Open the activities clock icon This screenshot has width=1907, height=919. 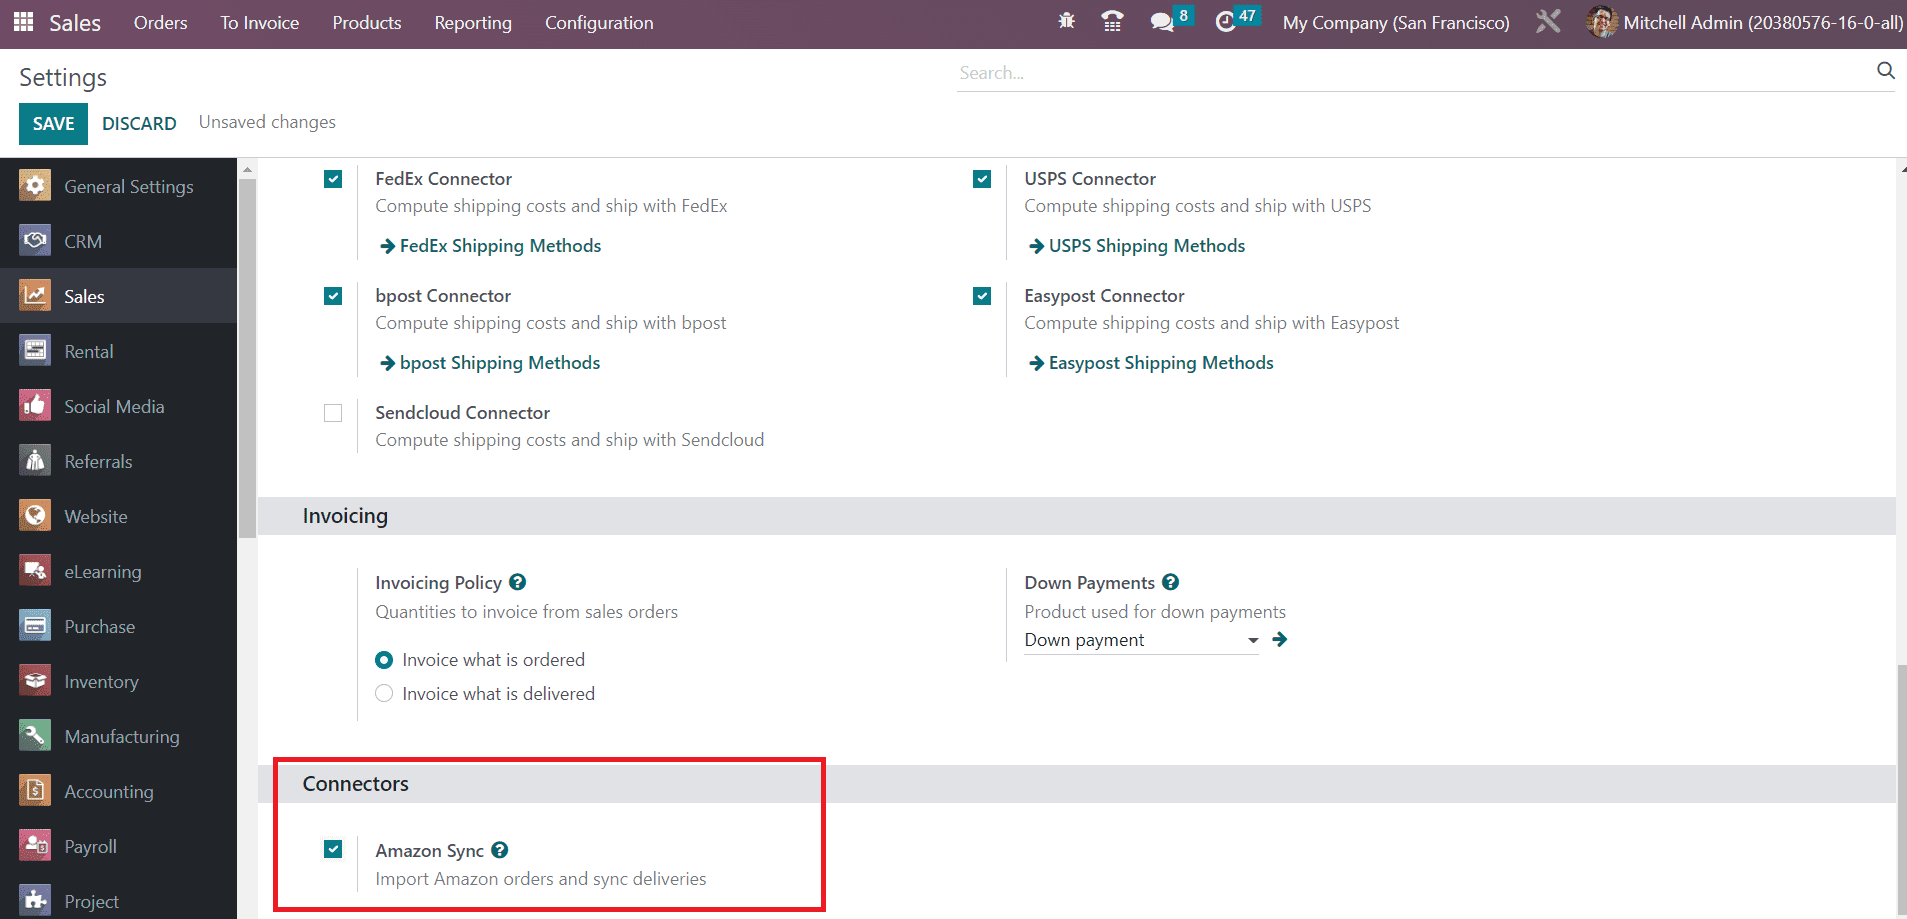(1225, 22)
